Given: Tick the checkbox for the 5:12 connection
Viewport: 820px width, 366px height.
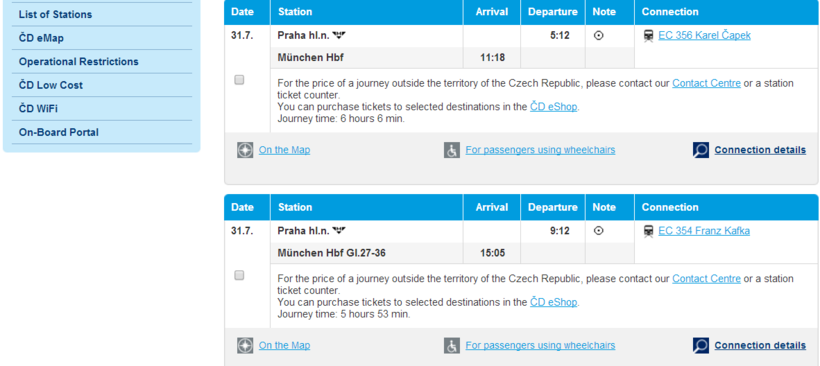Looking at the screenshot, I should tap(240, 80).
